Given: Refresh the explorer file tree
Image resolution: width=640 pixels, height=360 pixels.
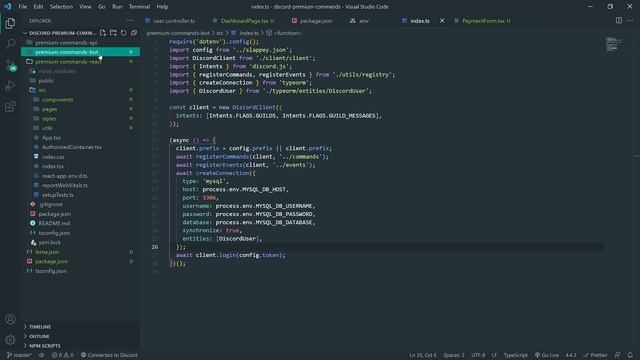Looking at the screenshot, I should [123, 33].
